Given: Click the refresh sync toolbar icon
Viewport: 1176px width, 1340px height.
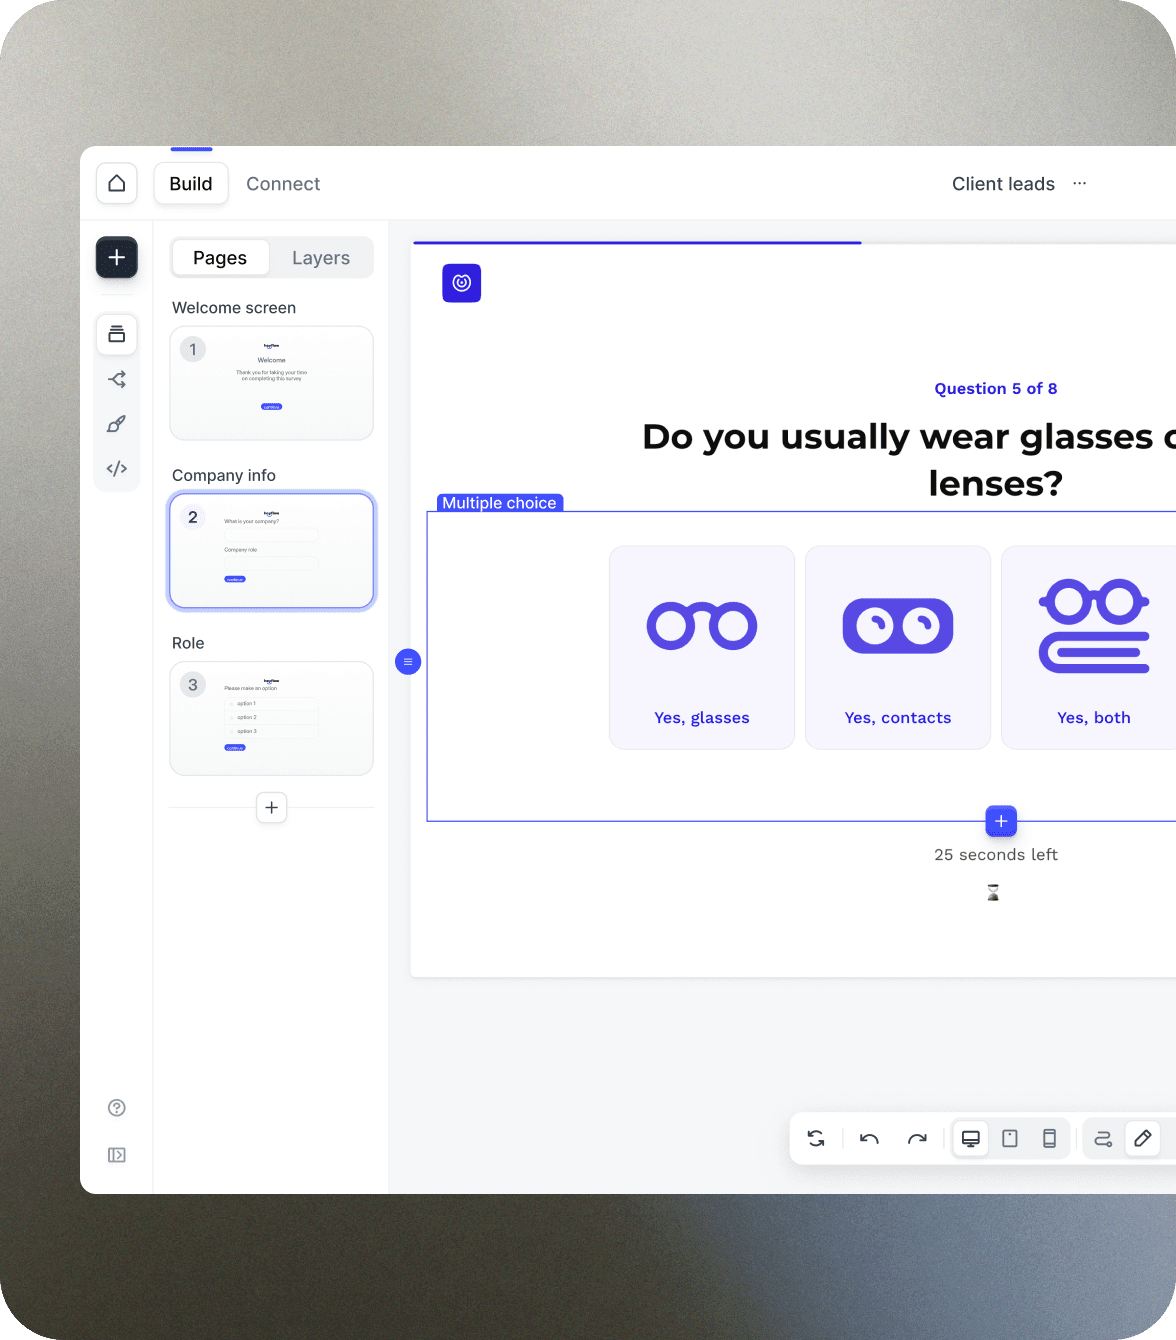Looking at the screenshot, I should click(x=816, y=1138).
